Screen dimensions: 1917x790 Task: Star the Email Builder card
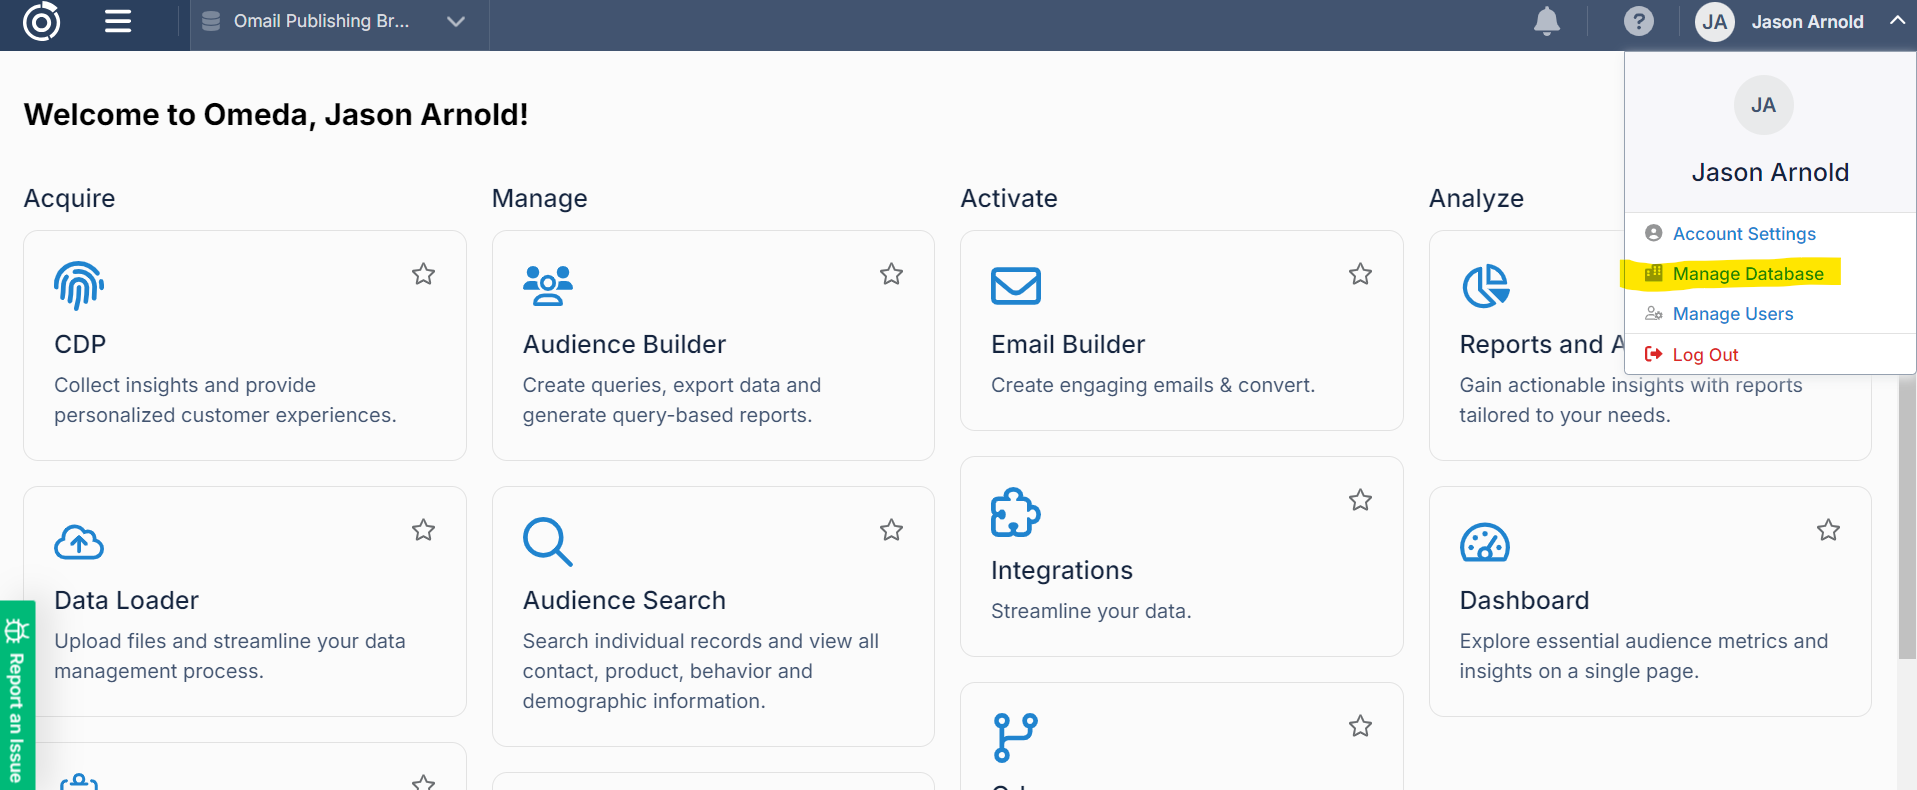pos(1360,274)
